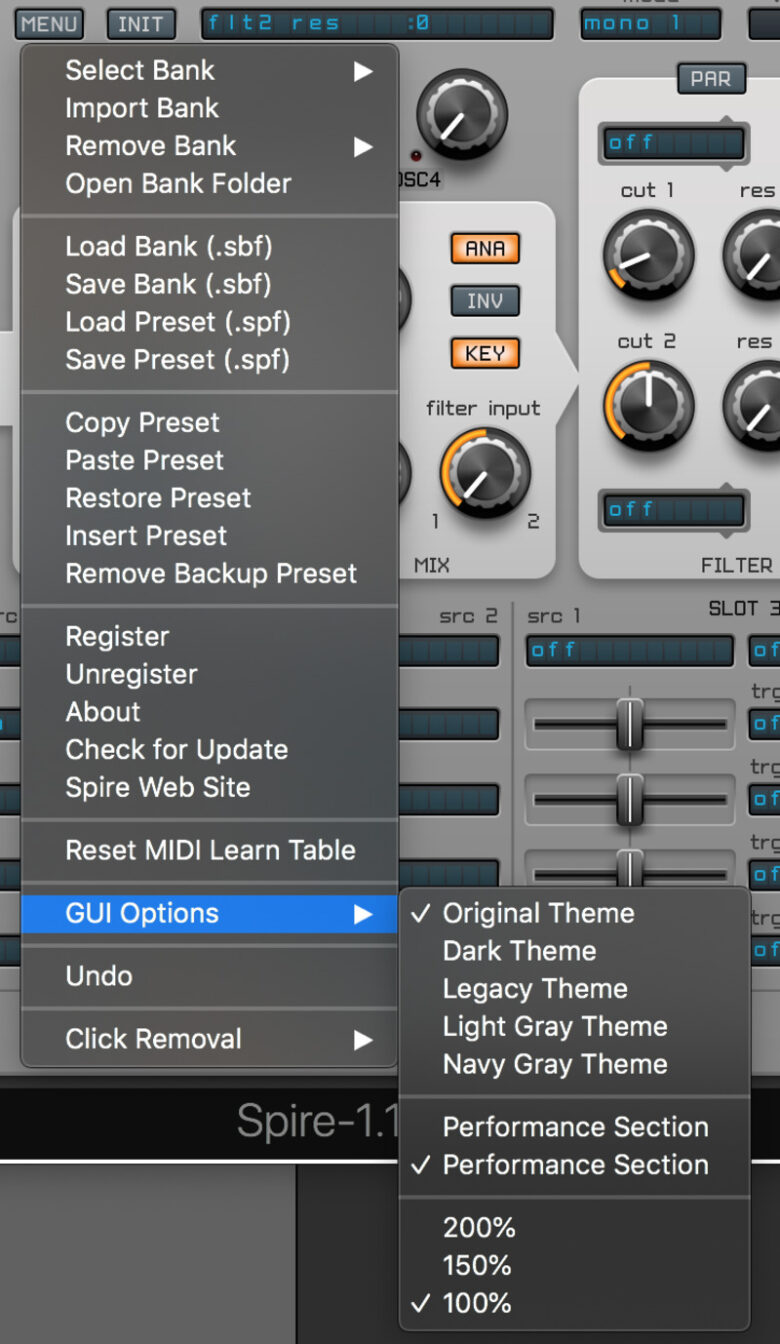This screenshot has height=1344, width=780.
Task: Click the second slider under src 1 off
Action: point(630,798)
